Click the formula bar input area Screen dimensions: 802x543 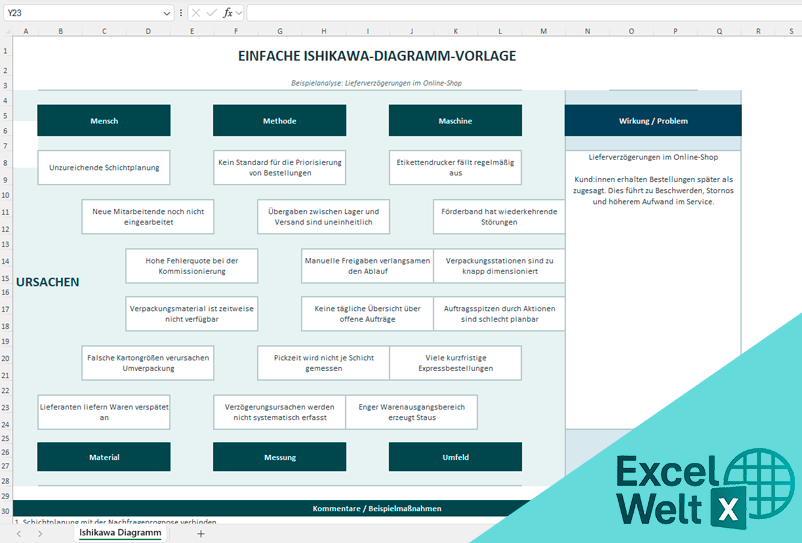(524, 13)
